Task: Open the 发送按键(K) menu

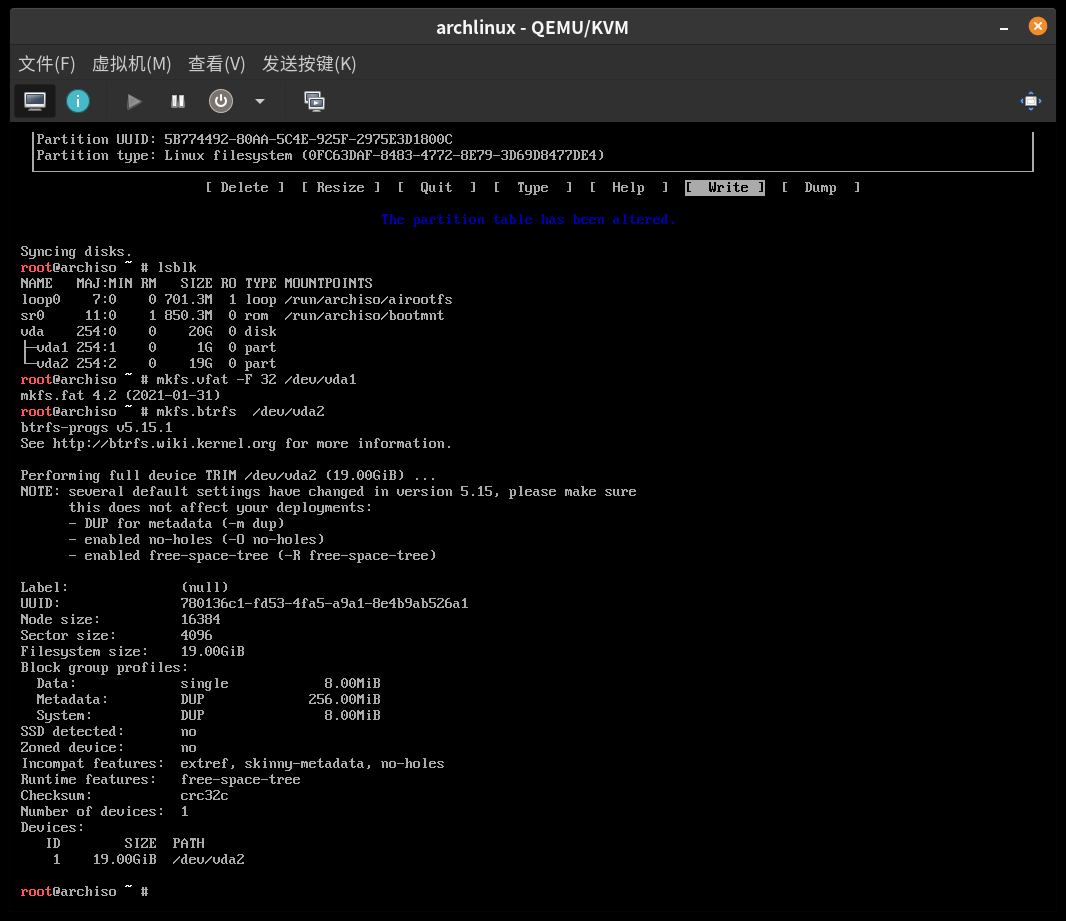Action: click(x=309, y=64)
